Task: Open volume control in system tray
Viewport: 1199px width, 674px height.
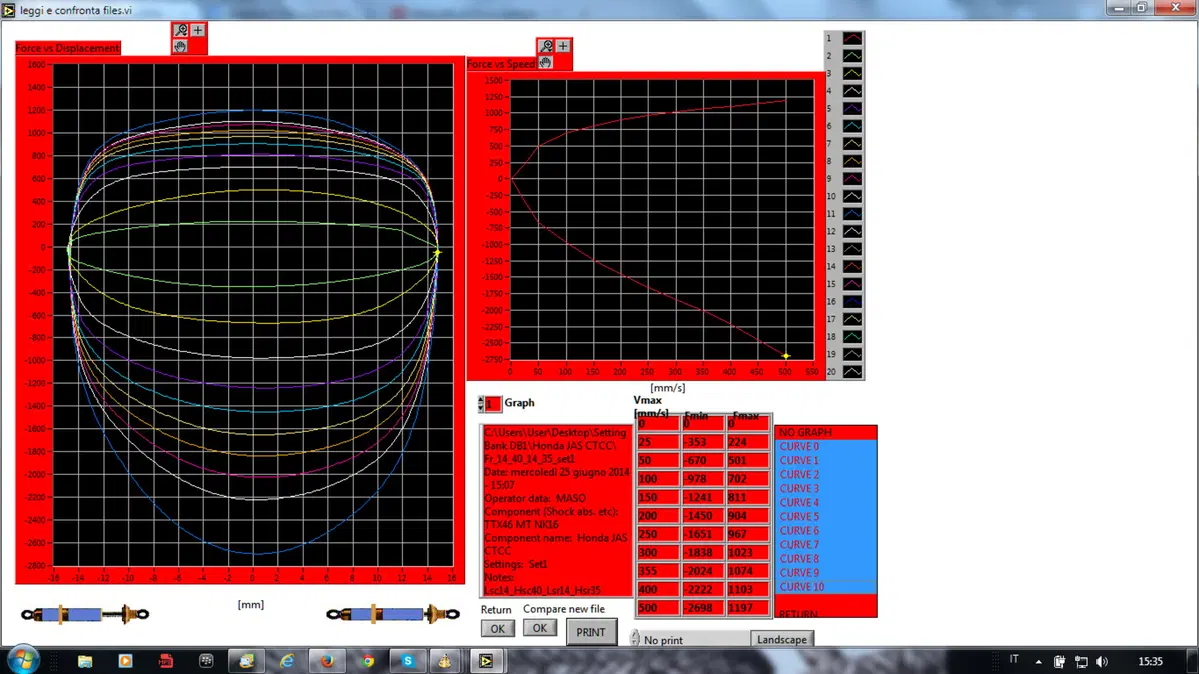Action: pyautogui.click(x=1102, y=662)
